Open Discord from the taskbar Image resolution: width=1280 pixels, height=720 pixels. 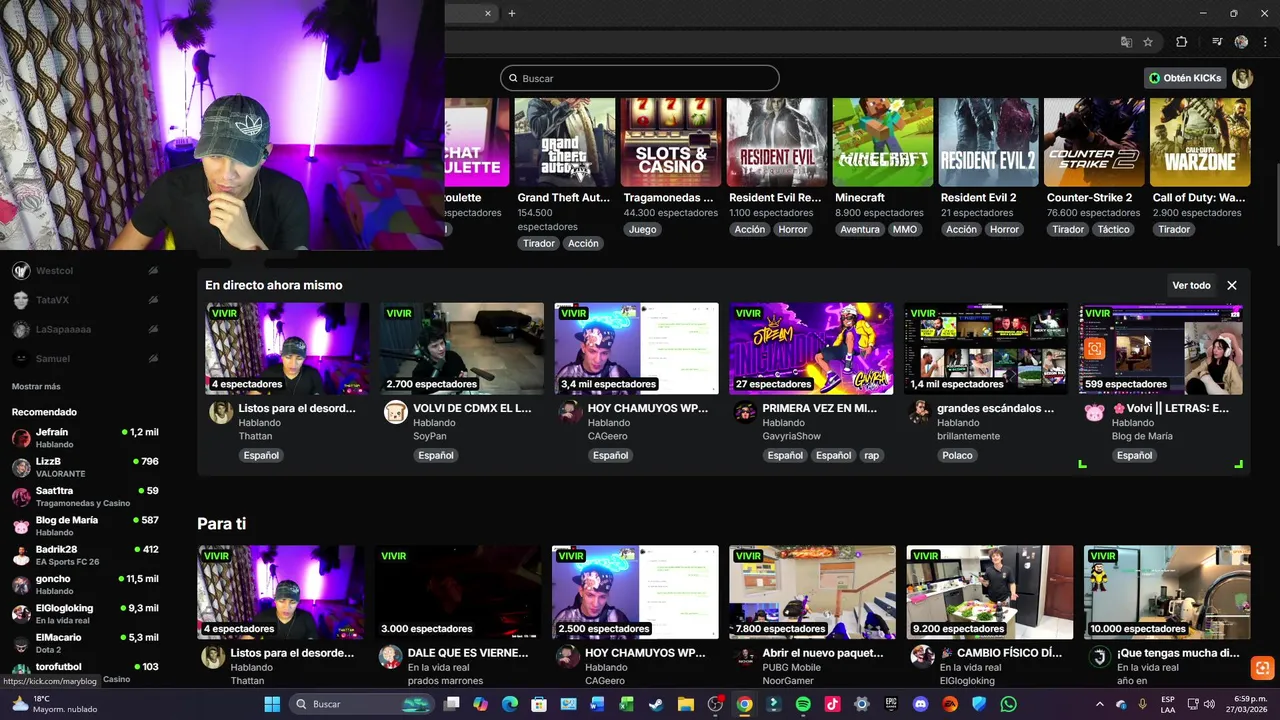coord(920,704)
